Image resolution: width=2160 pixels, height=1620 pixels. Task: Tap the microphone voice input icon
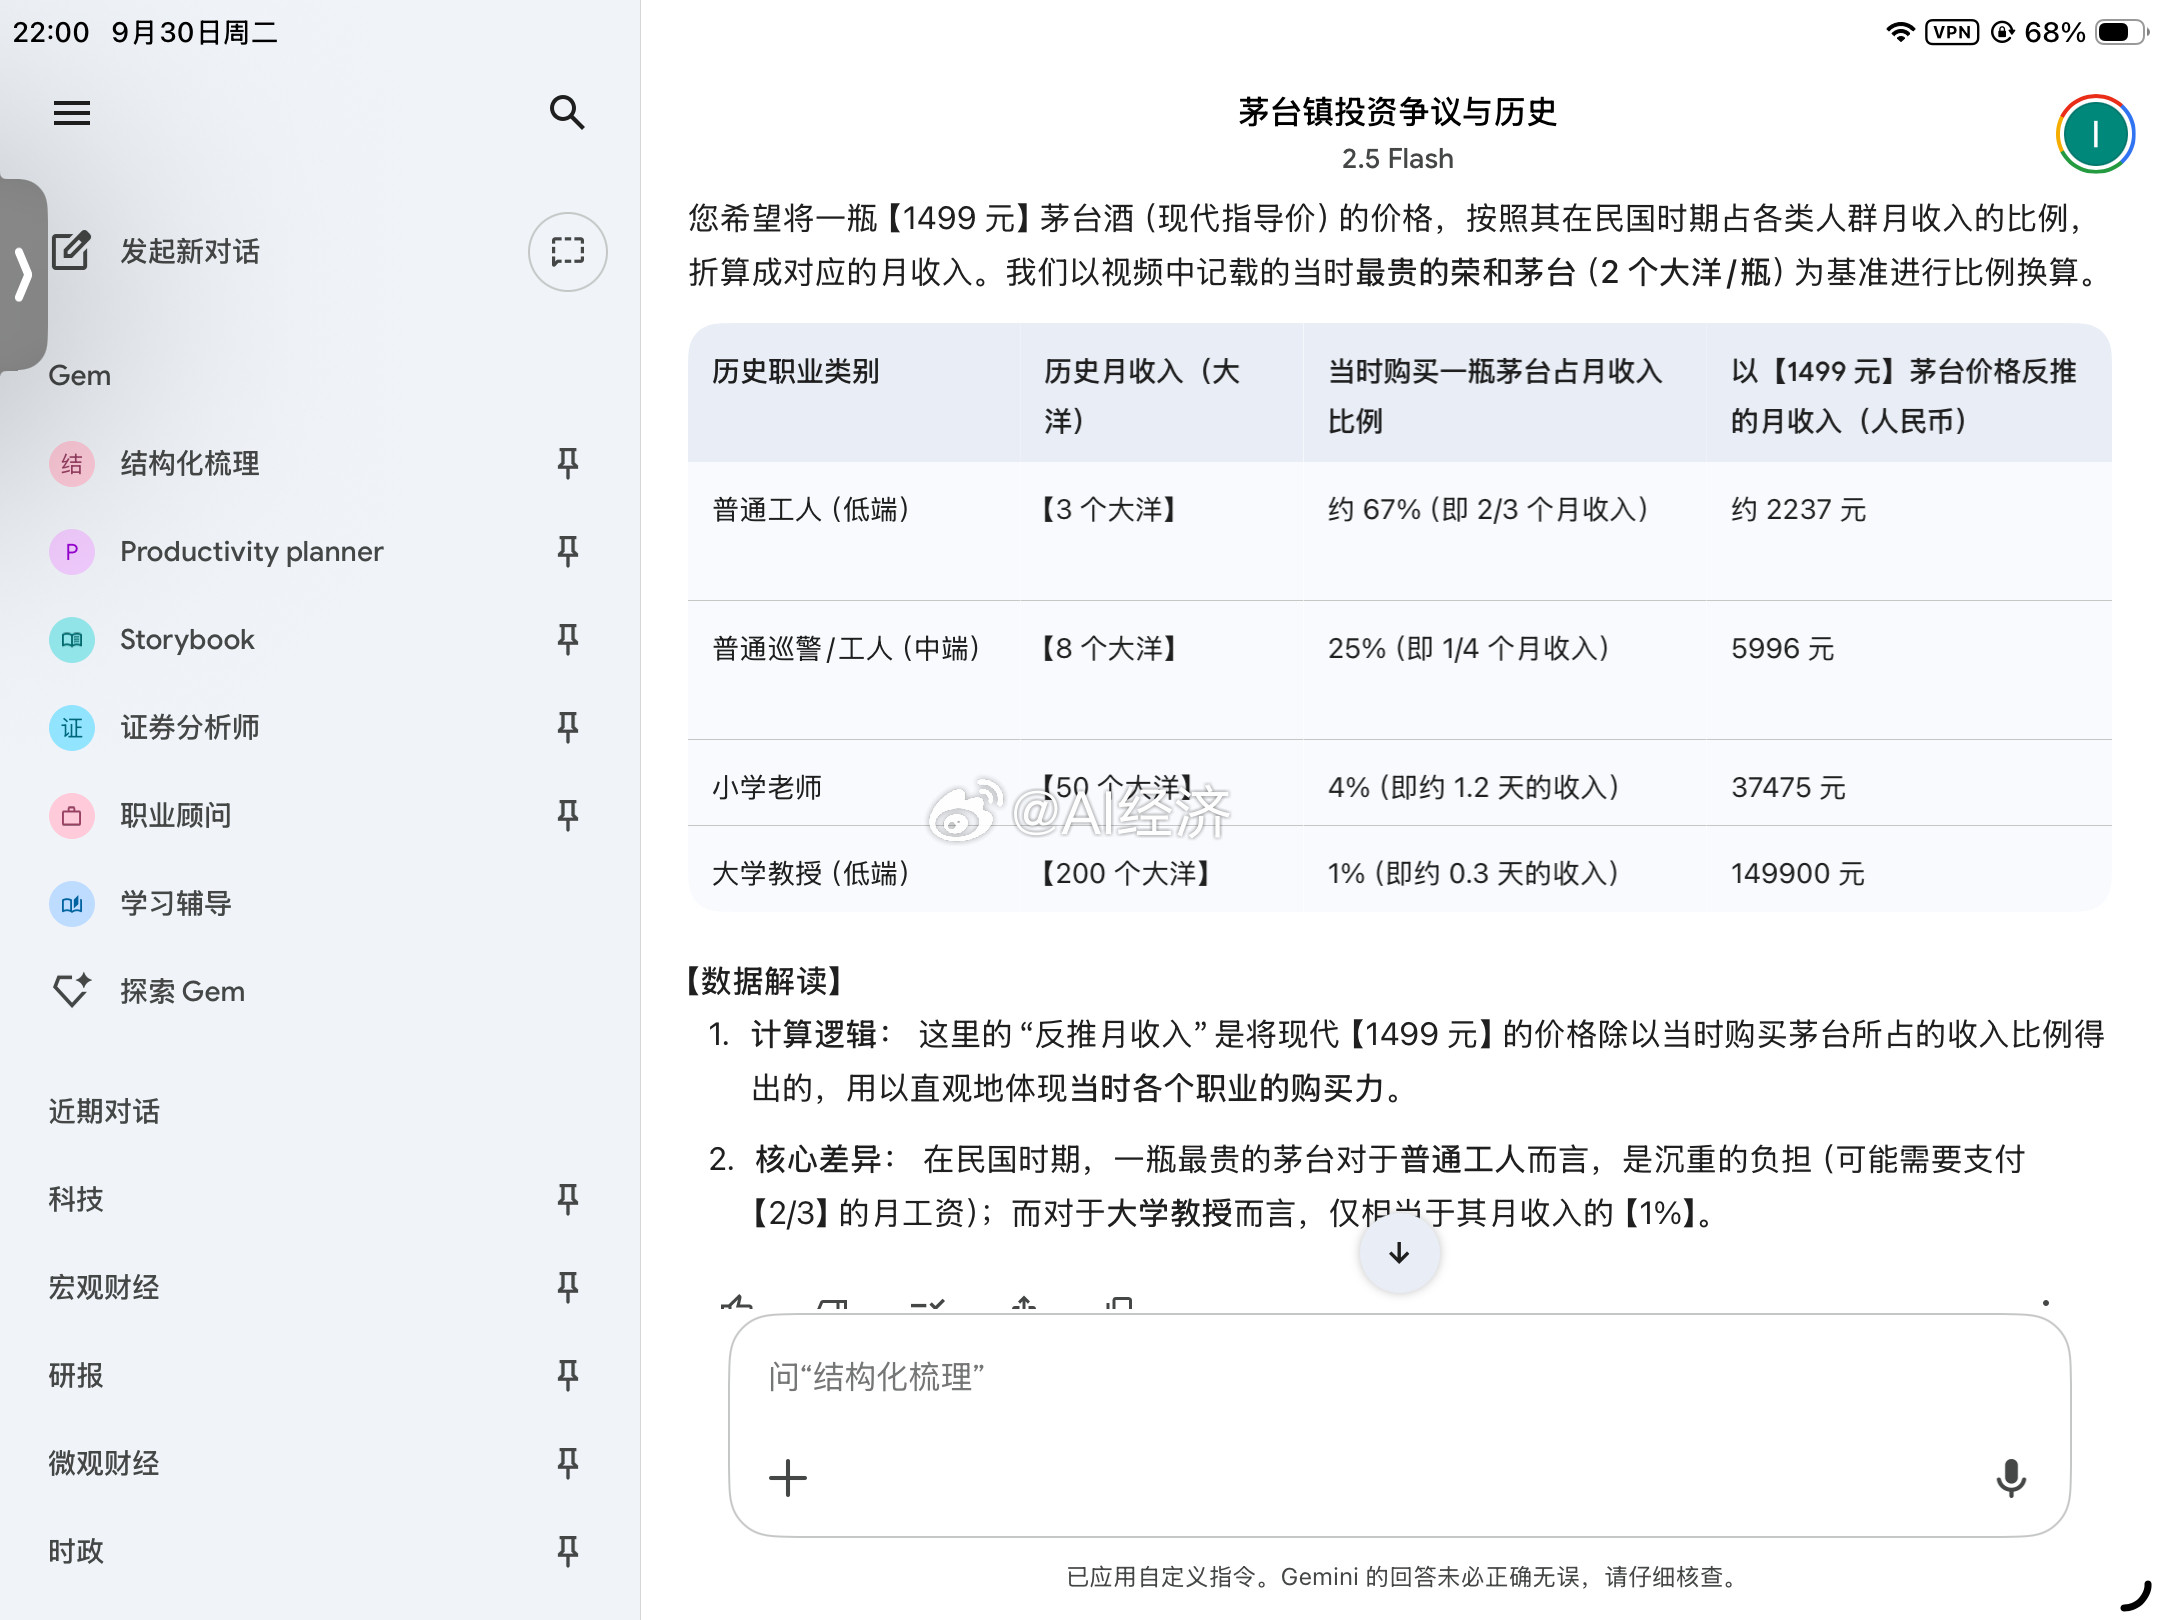[x=2011, y=1478]
